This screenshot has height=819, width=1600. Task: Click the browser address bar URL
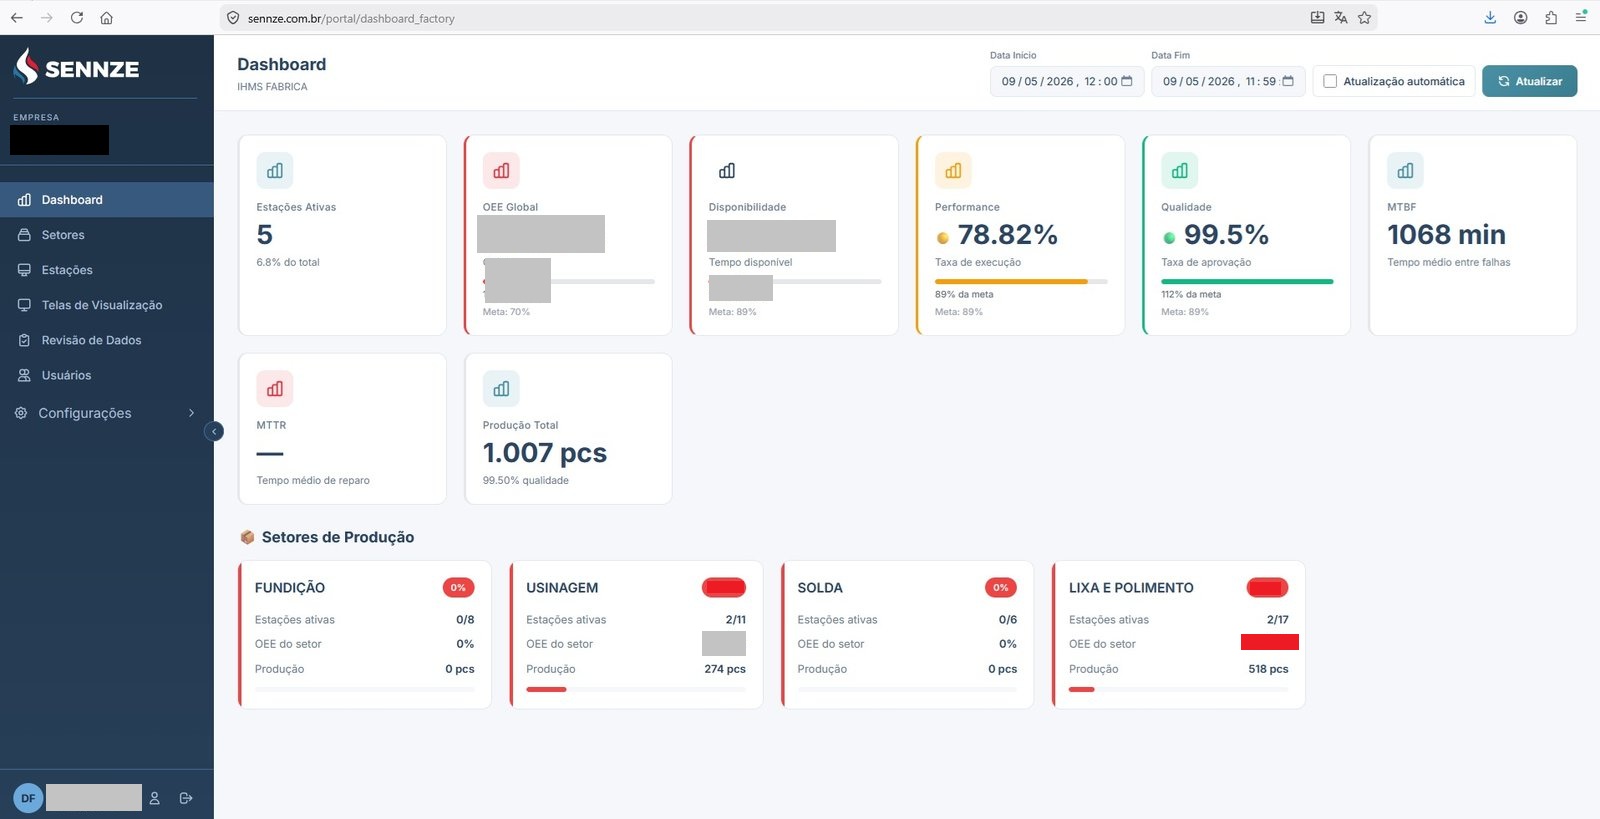351,18
